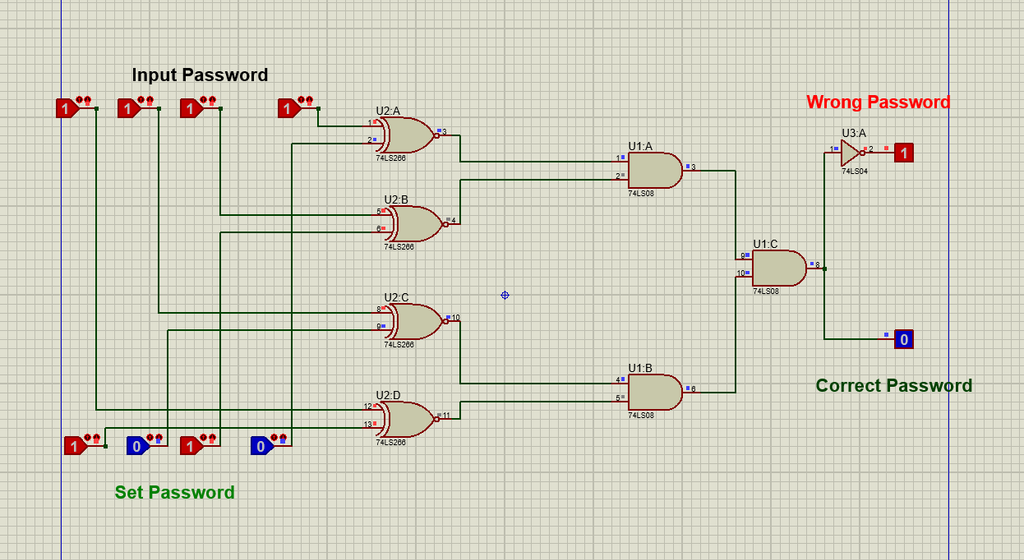1024x560 pixels.
Task: Click the "U2:B" reference label
Action: [396, 200]
